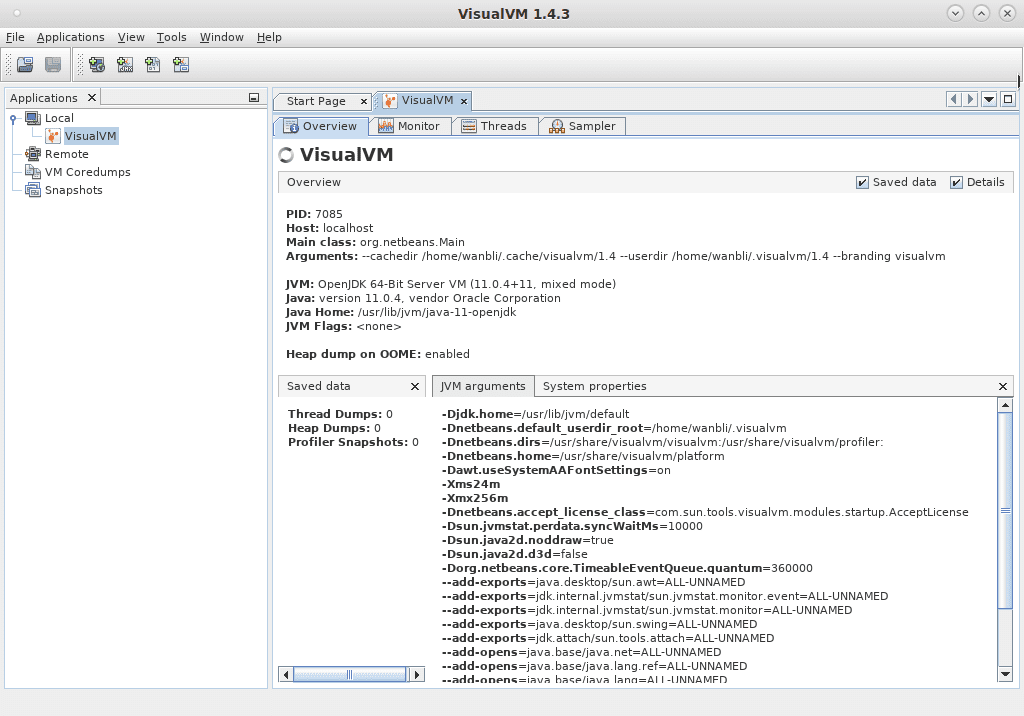Viewport: 1024px width, 716px height.
Task: Click the JVM arguments scroll down arrow
Action: (1005, 674)
